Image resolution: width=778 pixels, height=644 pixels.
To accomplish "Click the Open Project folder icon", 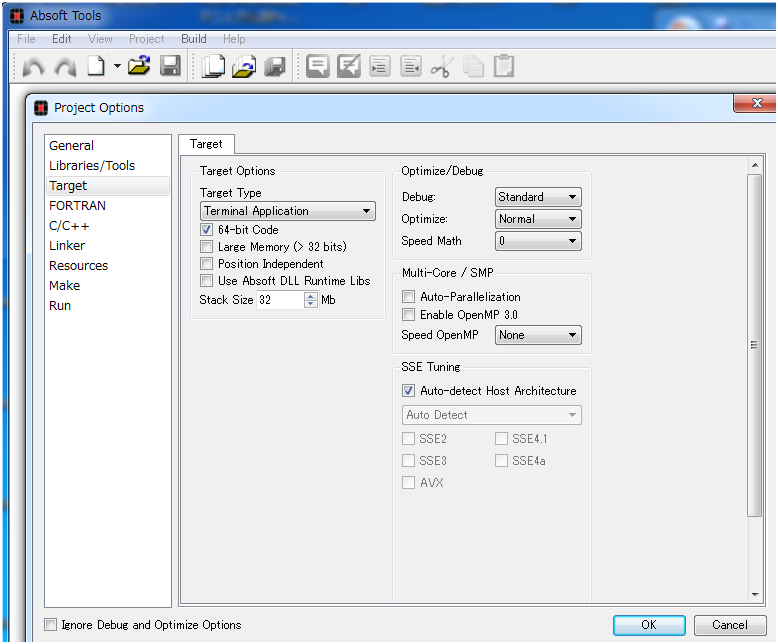I will [x=244, y=66].
